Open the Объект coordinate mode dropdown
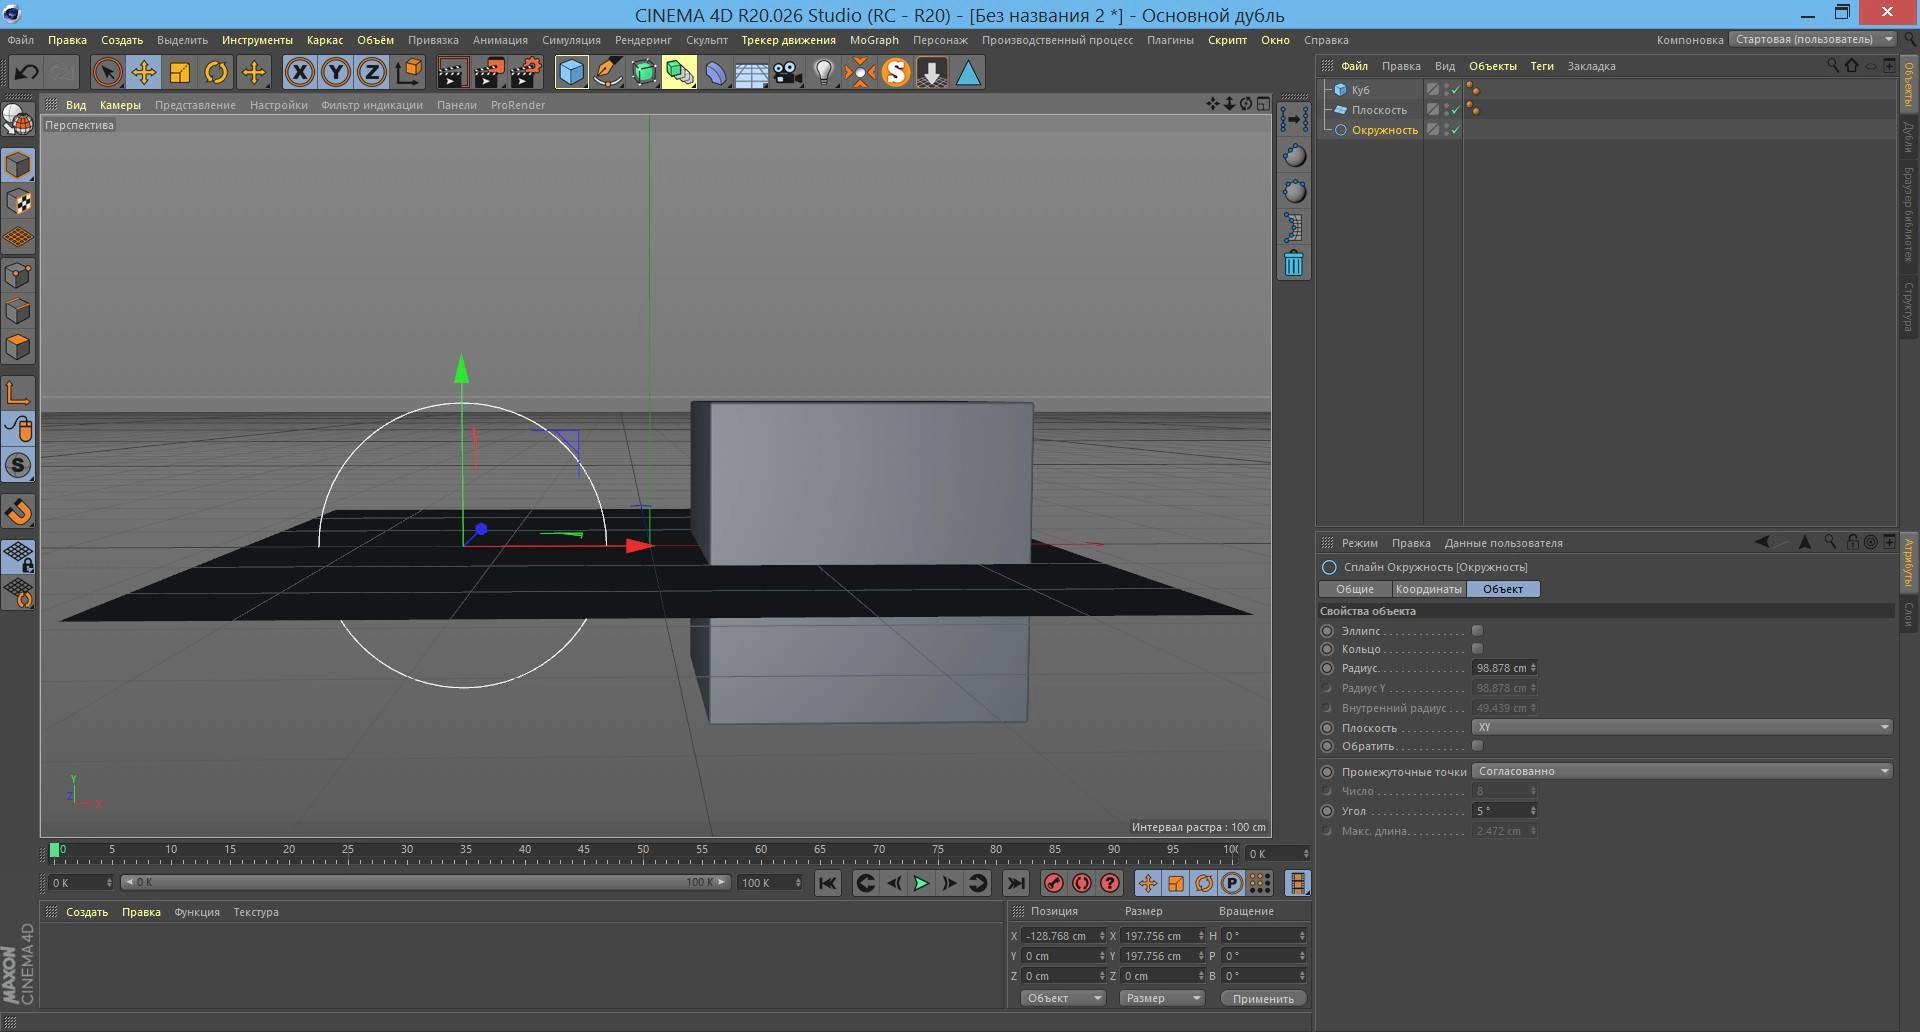Image resolution: width=1920 pixels, height=1032 pixels. (x=1062, y=998)
